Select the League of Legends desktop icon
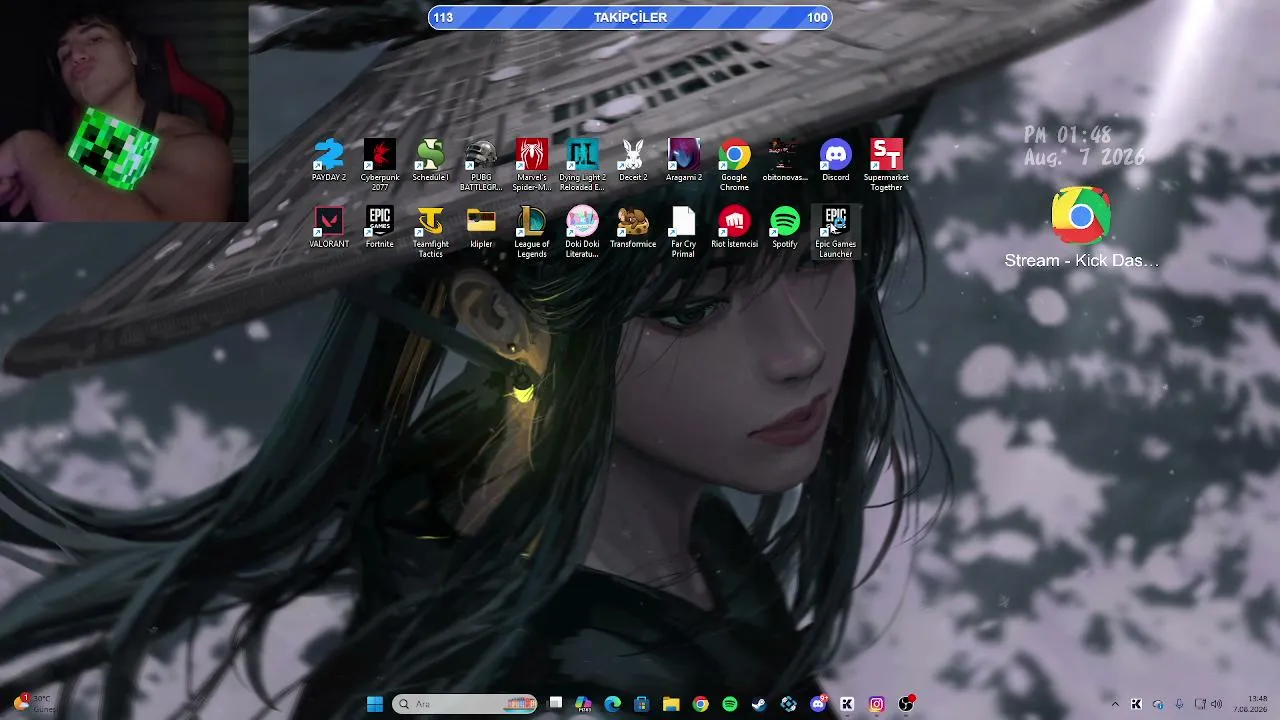The image size is (1280, 720). [x=532, y=232]
